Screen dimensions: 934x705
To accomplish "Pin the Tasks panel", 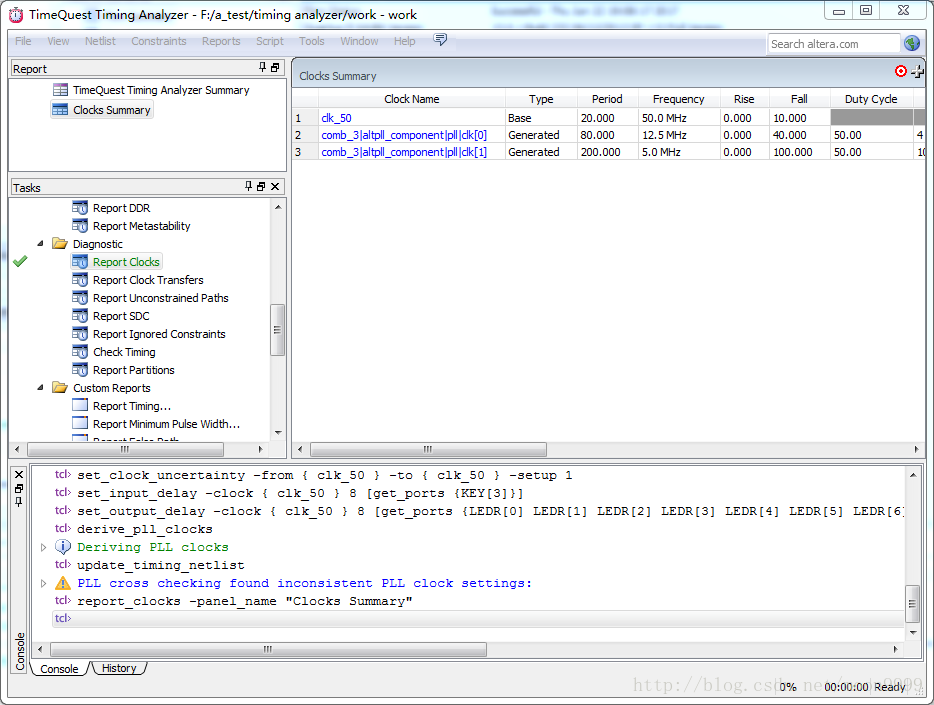I will pyautogui.click(x=248, y=186).
